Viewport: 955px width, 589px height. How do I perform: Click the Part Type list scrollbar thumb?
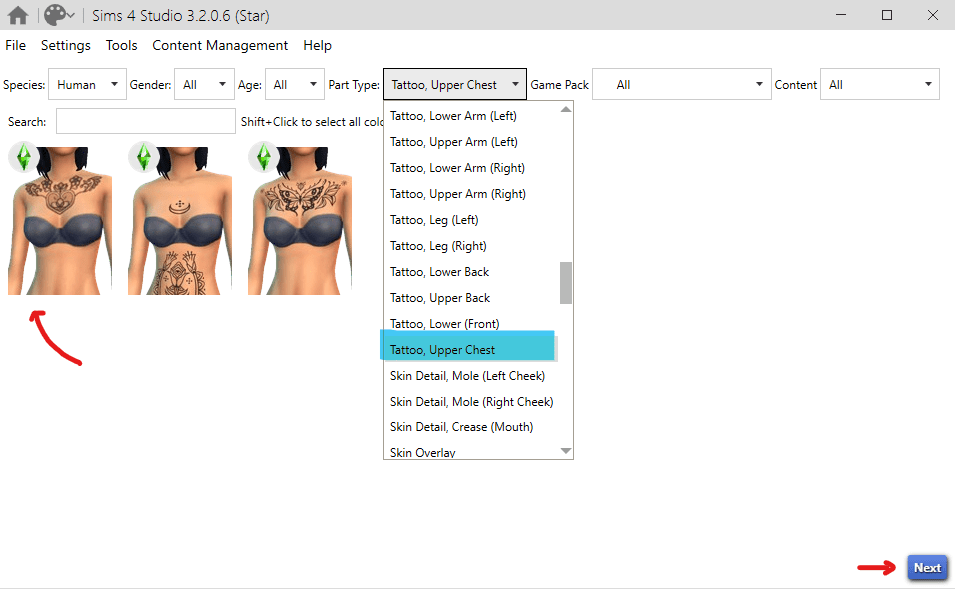(566, 282)
